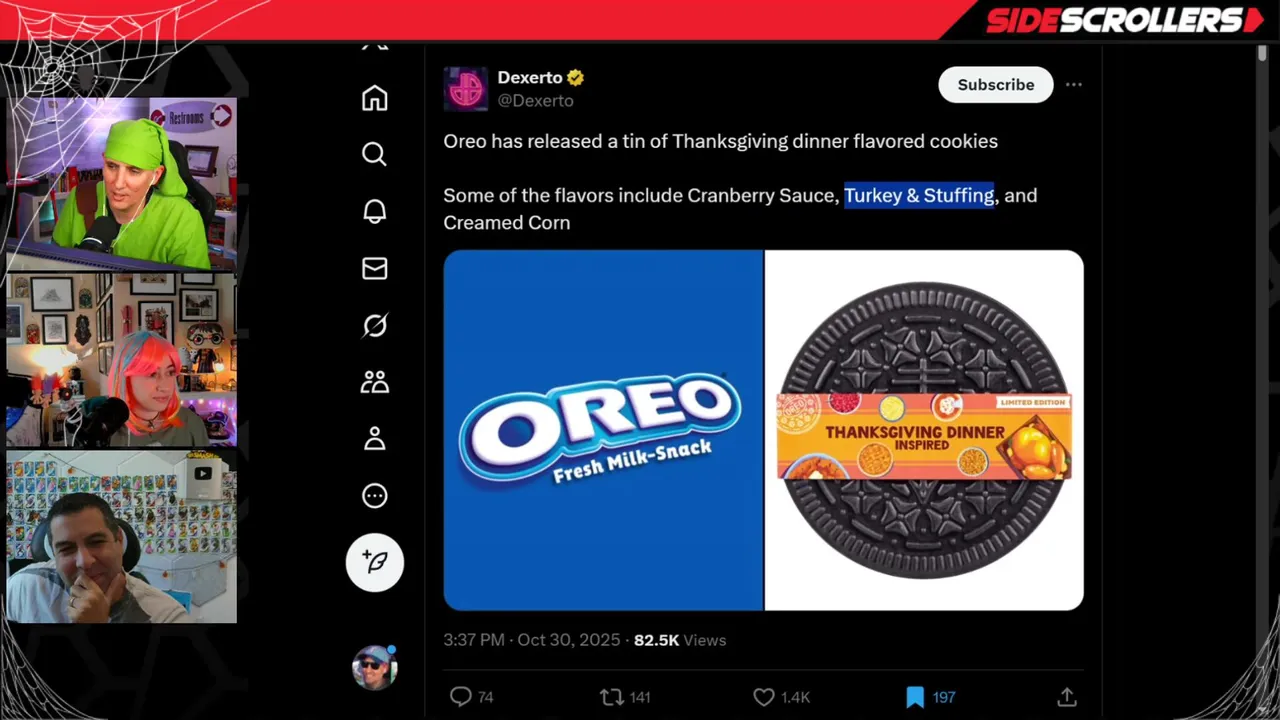Open the Thanksgiving Dinner Oreo image

point(924,430)
